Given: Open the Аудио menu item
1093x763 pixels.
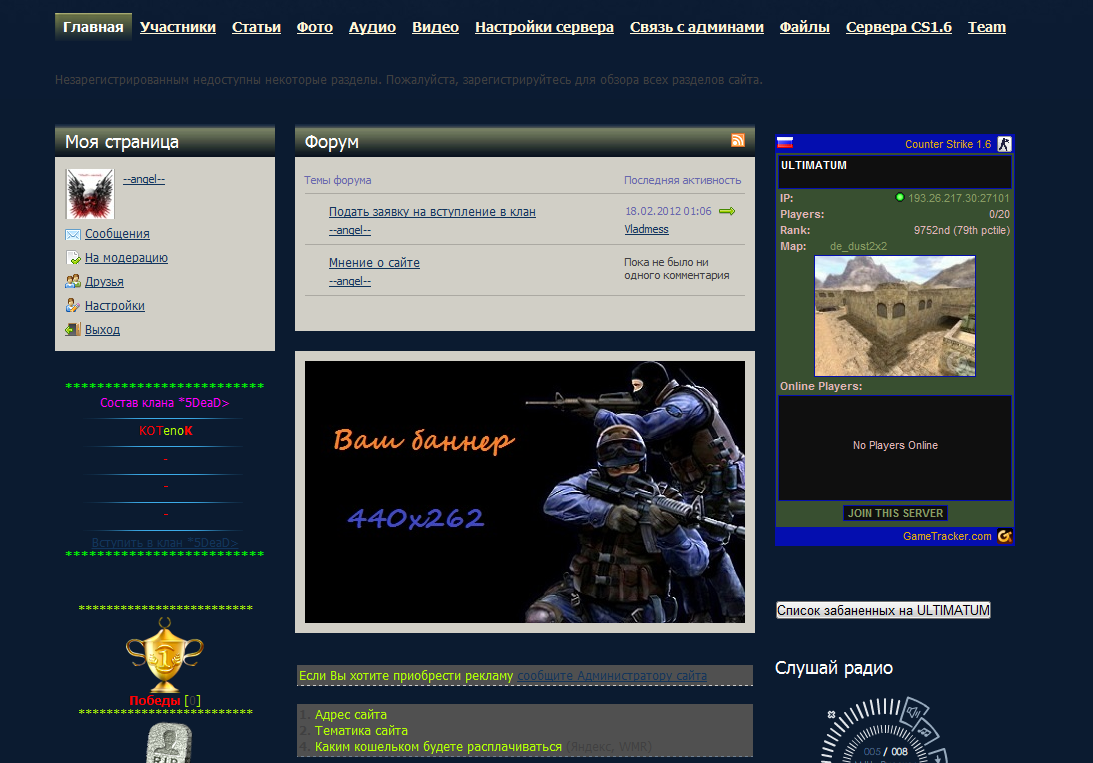Looking at the screenshot, I should click(372, 27).
